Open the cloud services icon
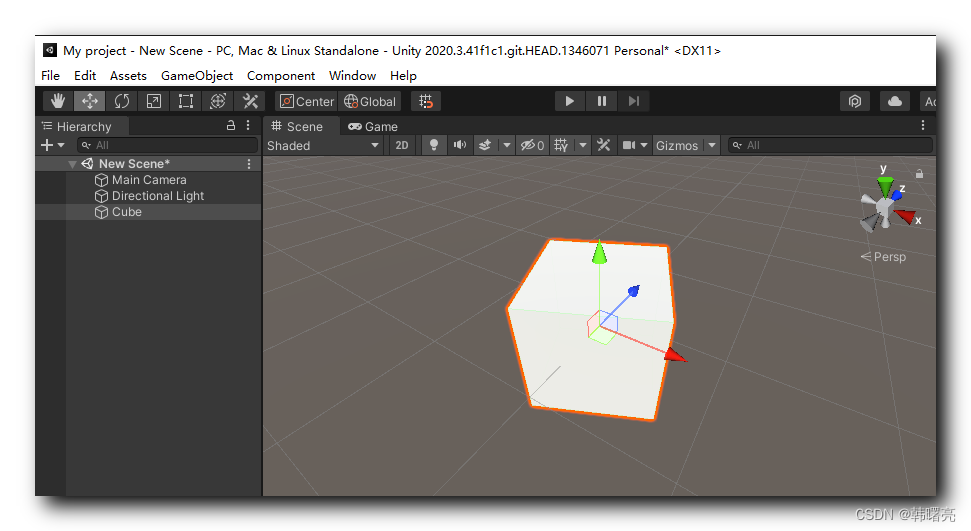This screenshot has height=531, width=971. (894, 101)
